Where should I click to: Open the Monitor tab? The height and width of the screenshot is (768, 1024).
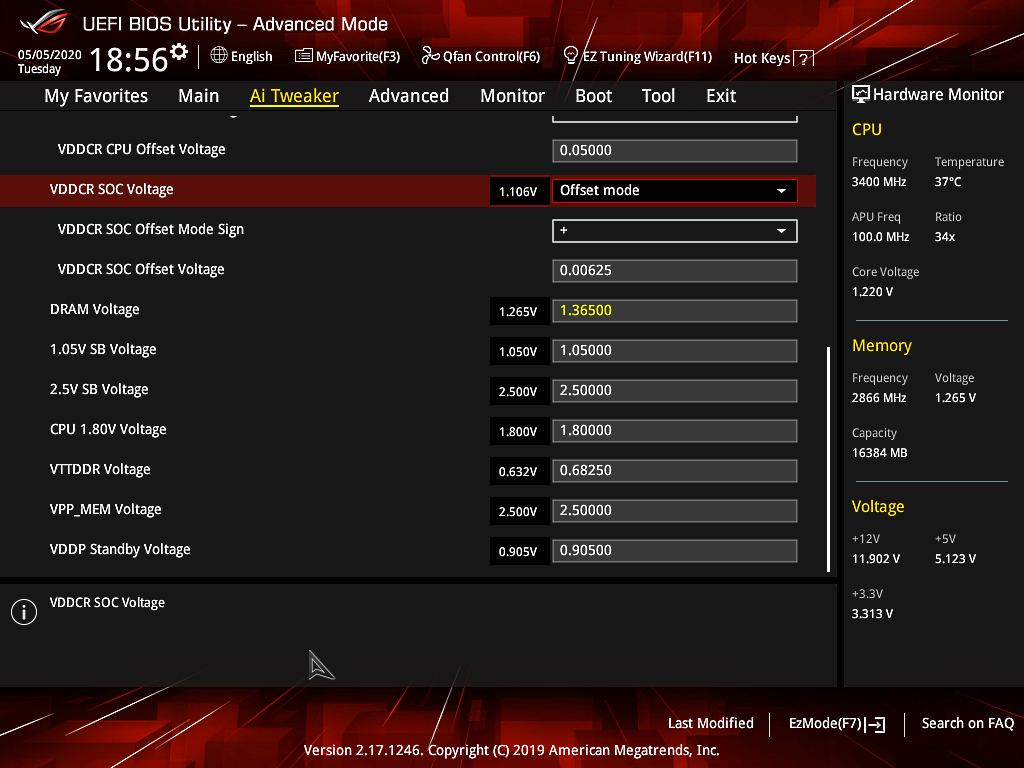click(x=513, y=96)
